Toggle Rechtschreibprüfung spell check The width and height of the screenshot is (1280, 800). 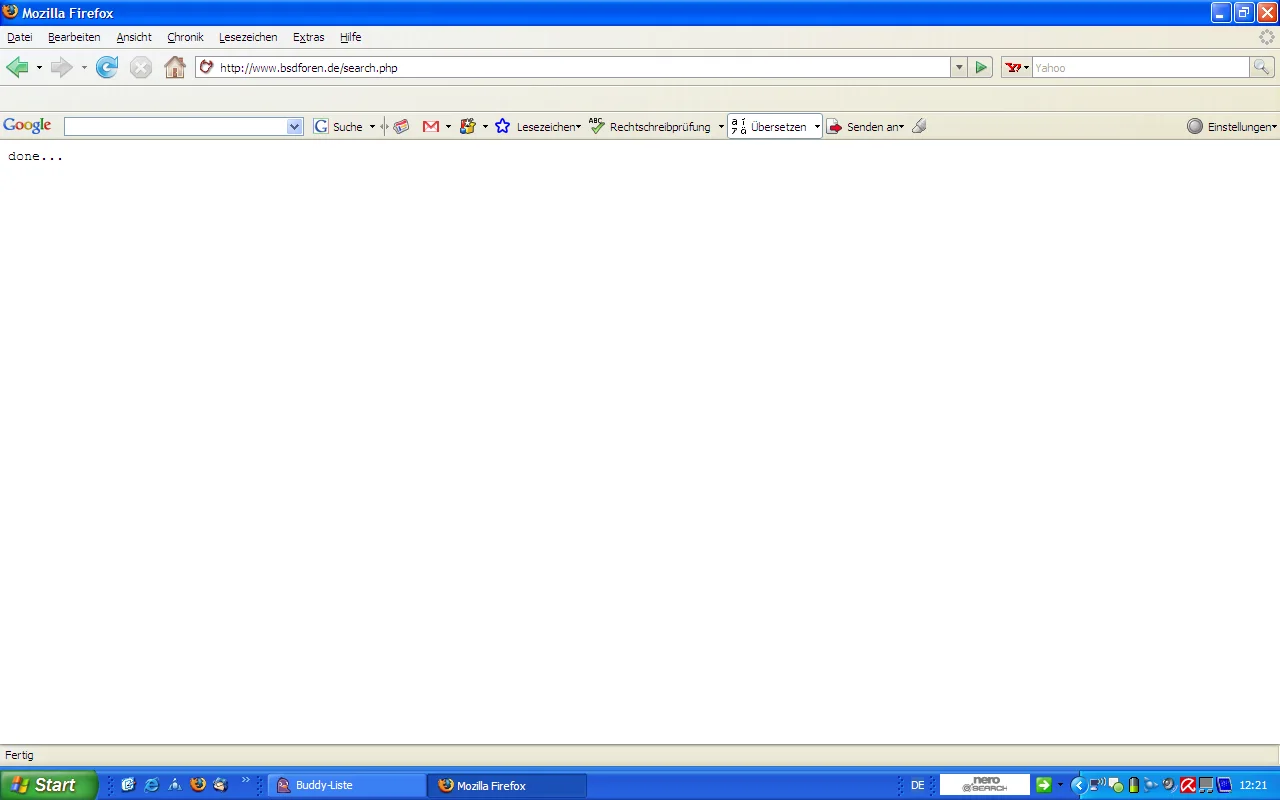click(x=650, y=127)
